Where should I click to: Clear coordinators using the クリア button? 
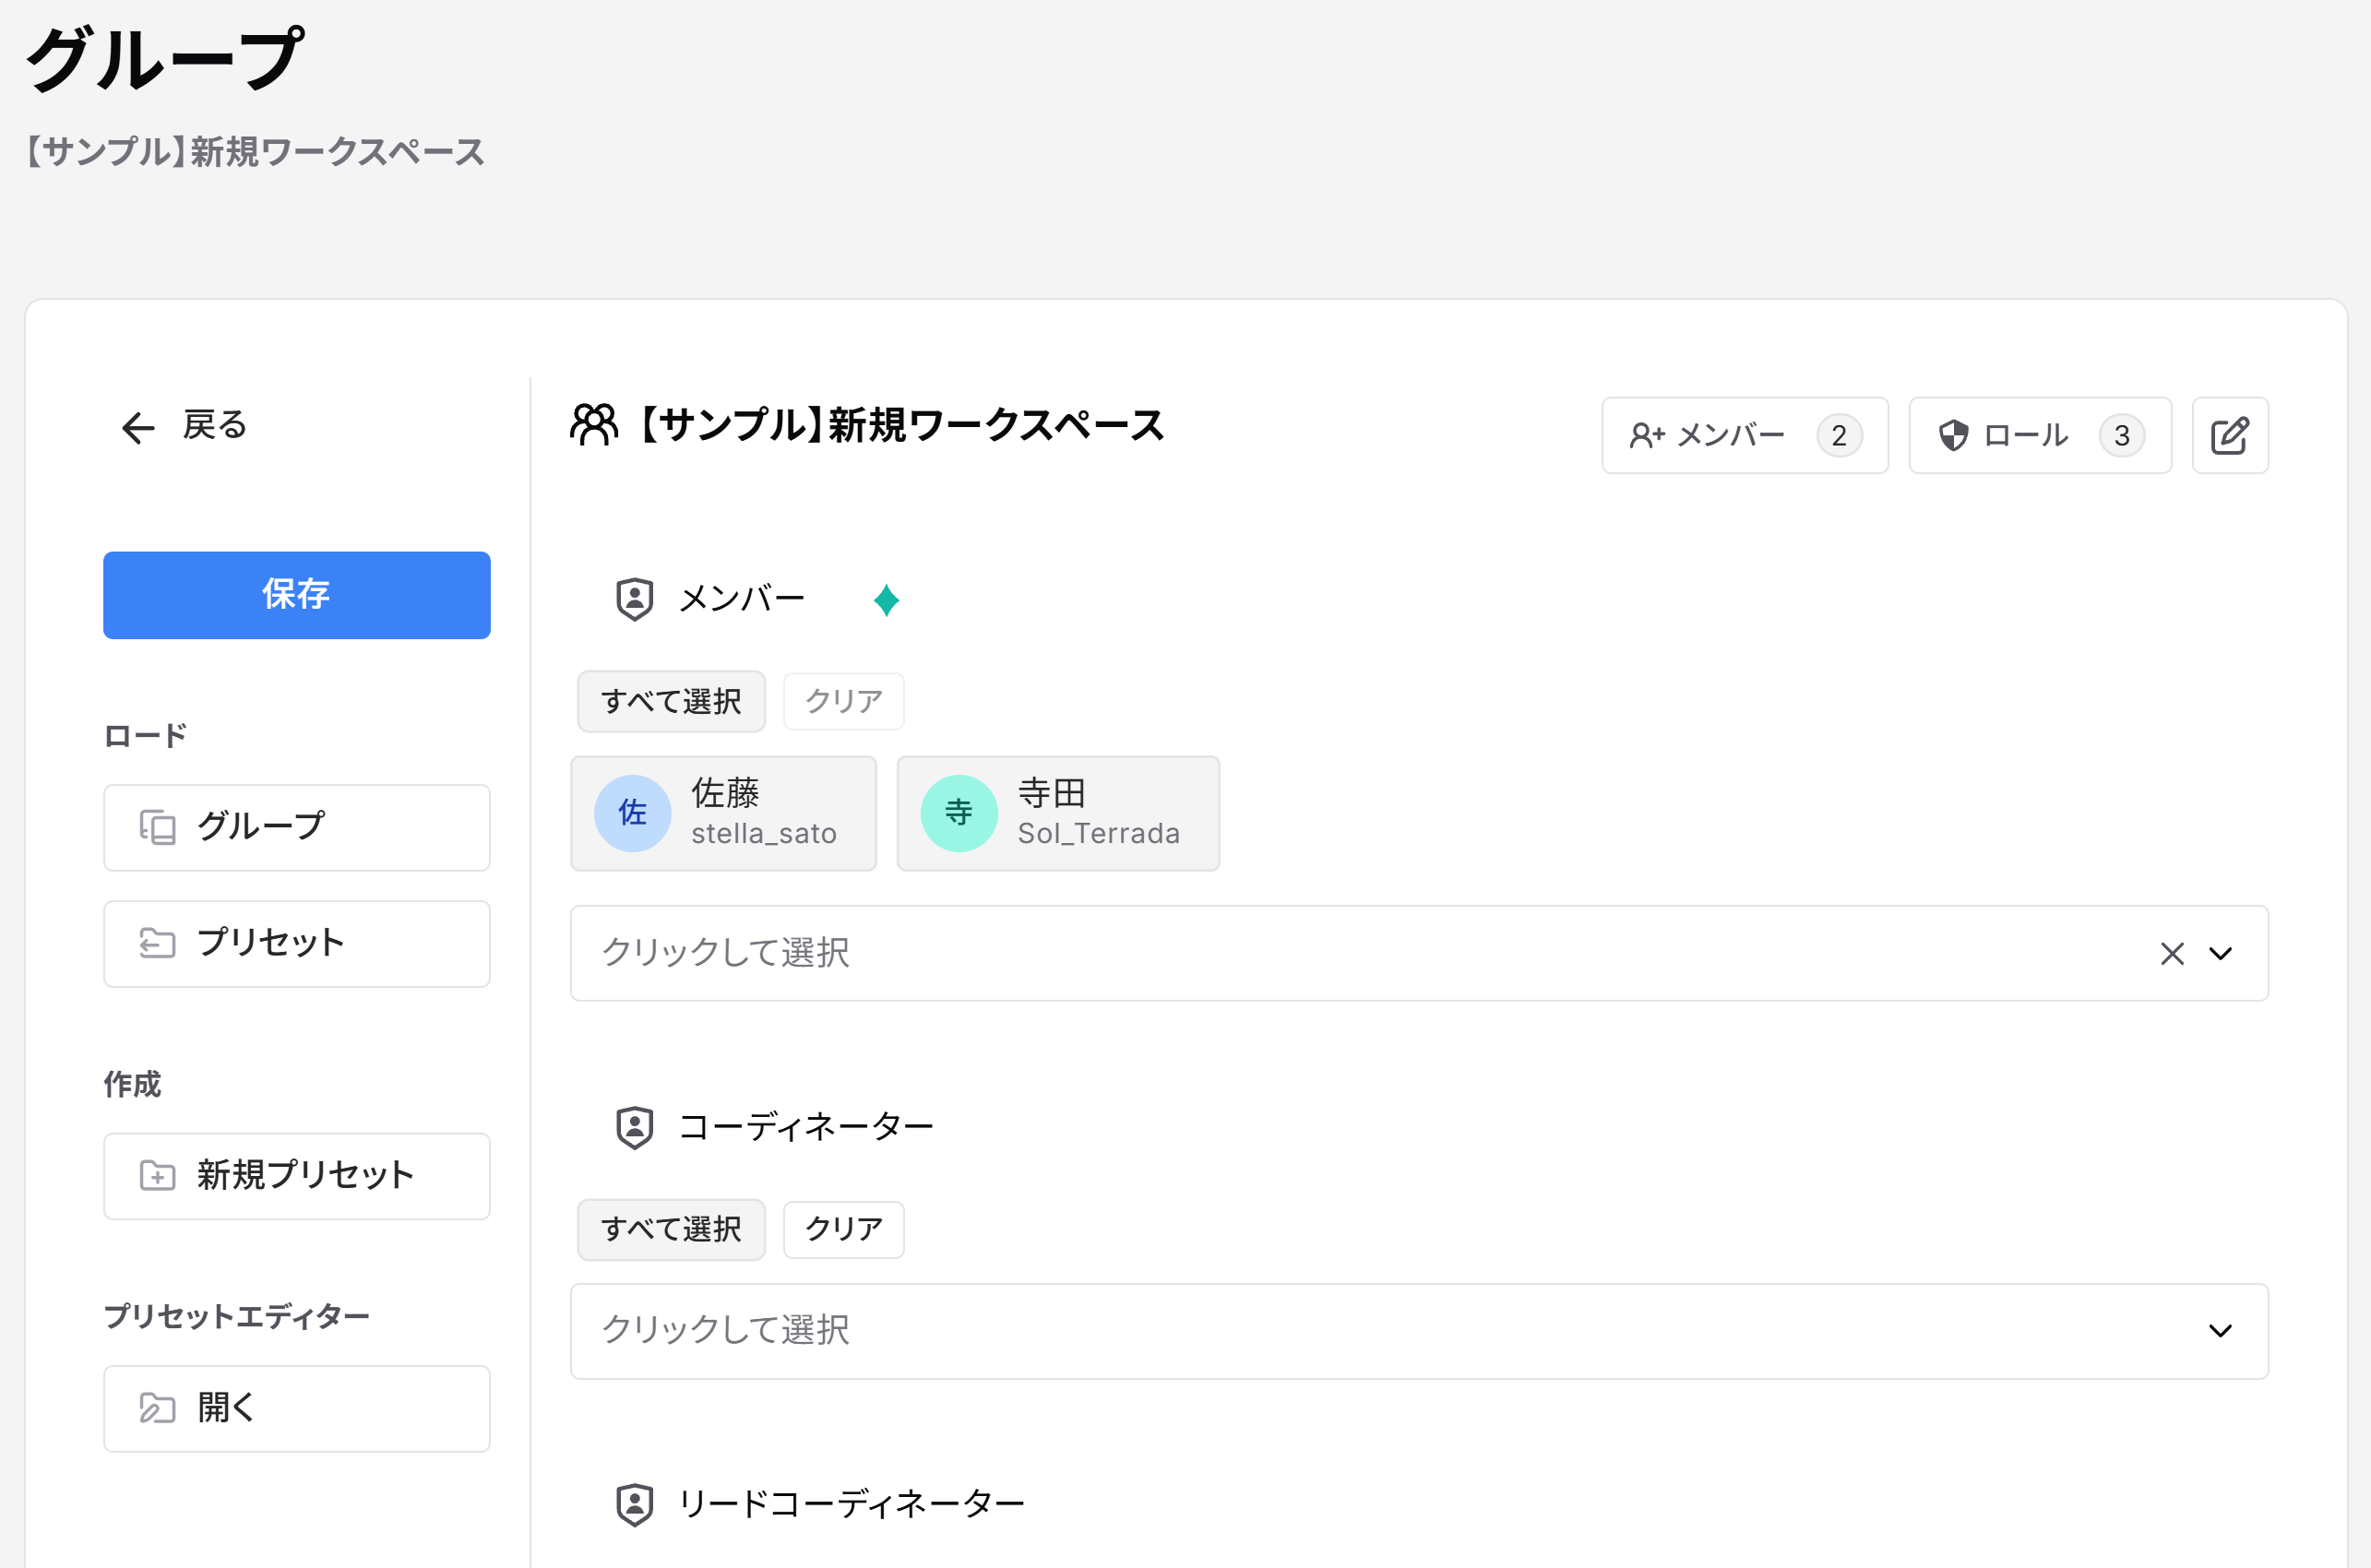(843, 1229)
